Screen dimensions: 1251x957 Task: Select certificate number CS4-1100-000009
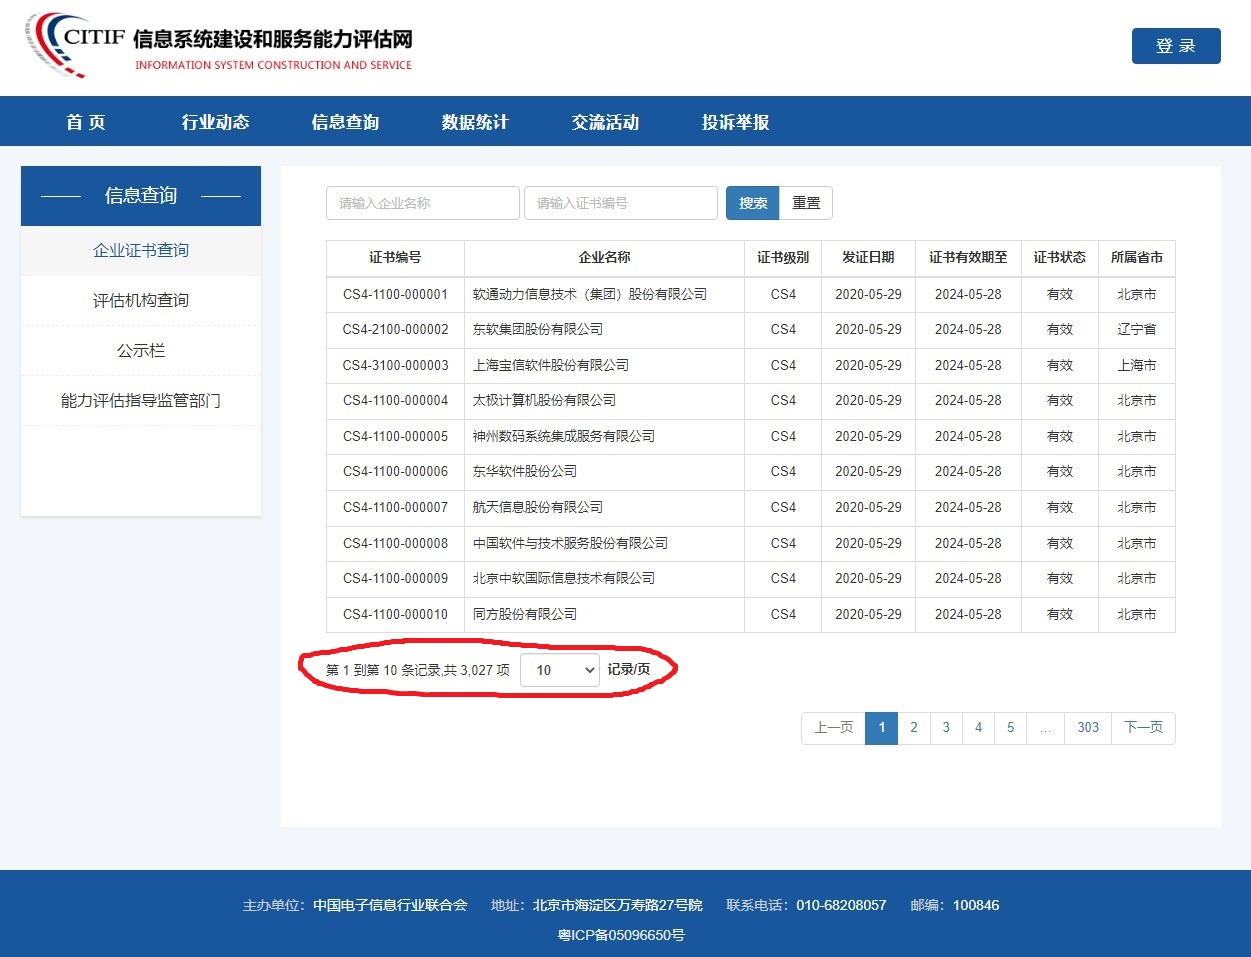pyautogui.click(x=396, y=579)
